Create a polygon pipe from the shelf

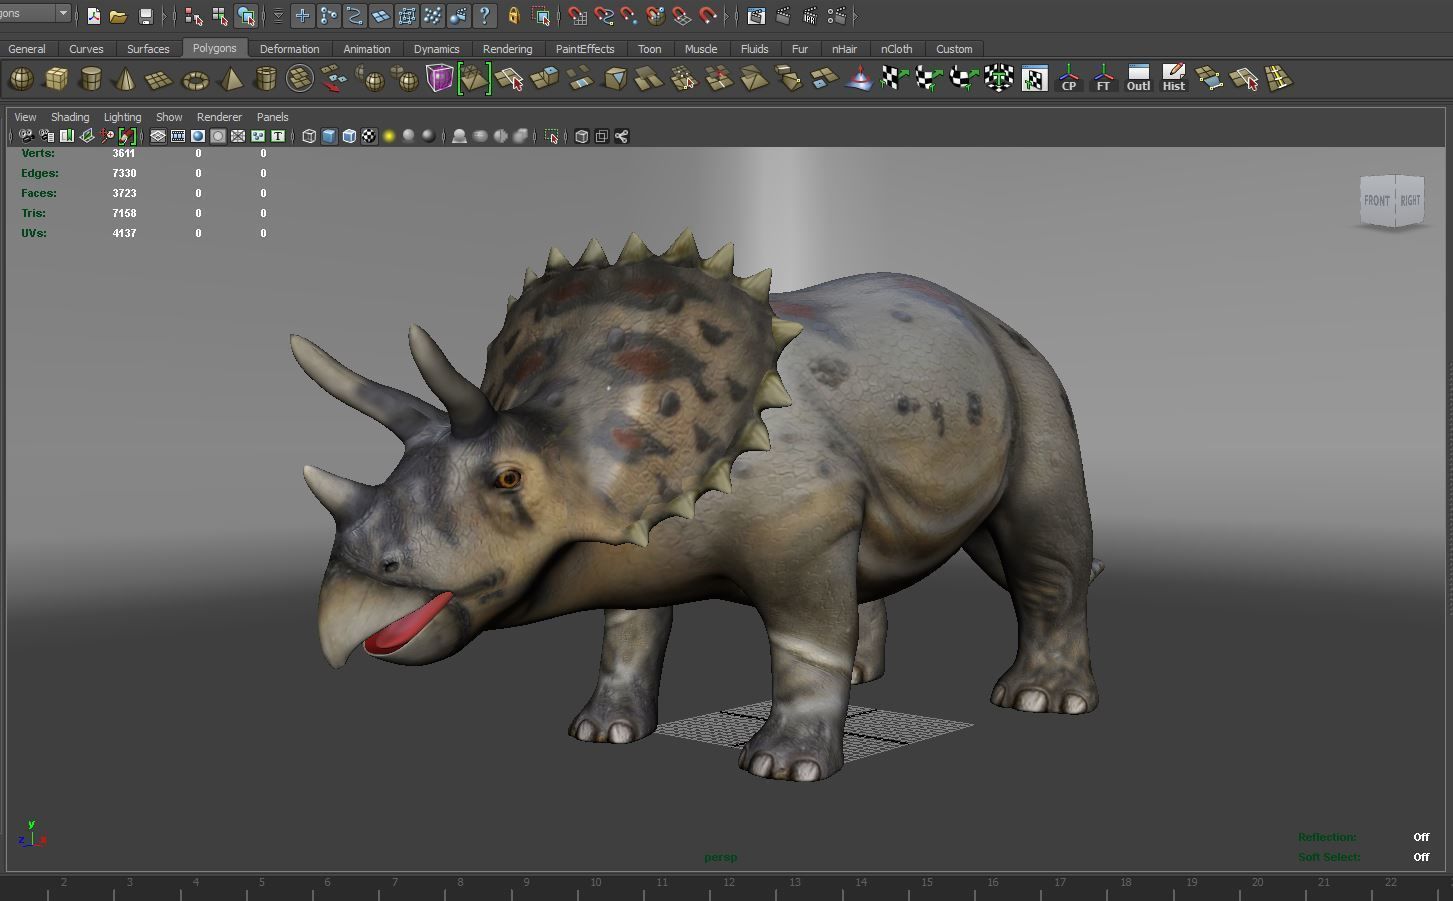click(265, 79)
